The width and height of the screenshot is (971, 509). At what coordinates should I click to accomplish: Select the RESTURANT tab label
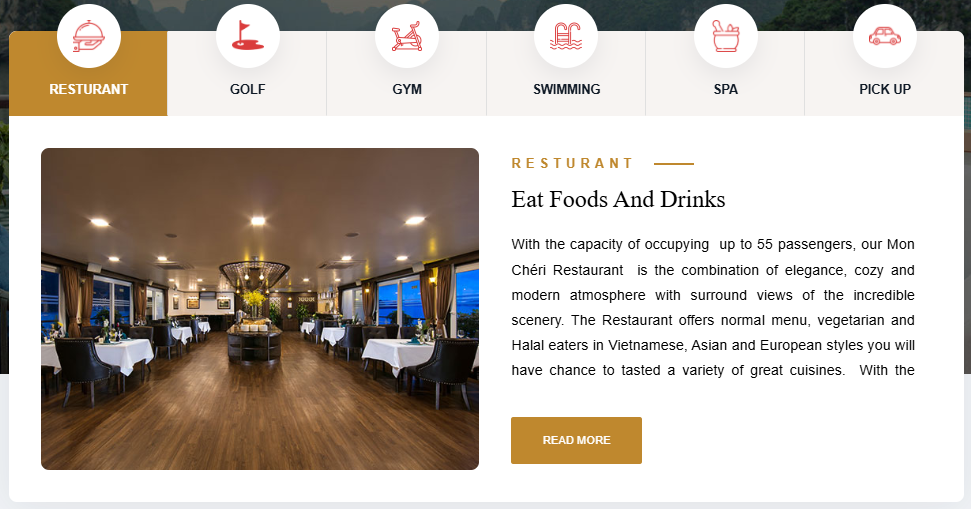(89, 89)
